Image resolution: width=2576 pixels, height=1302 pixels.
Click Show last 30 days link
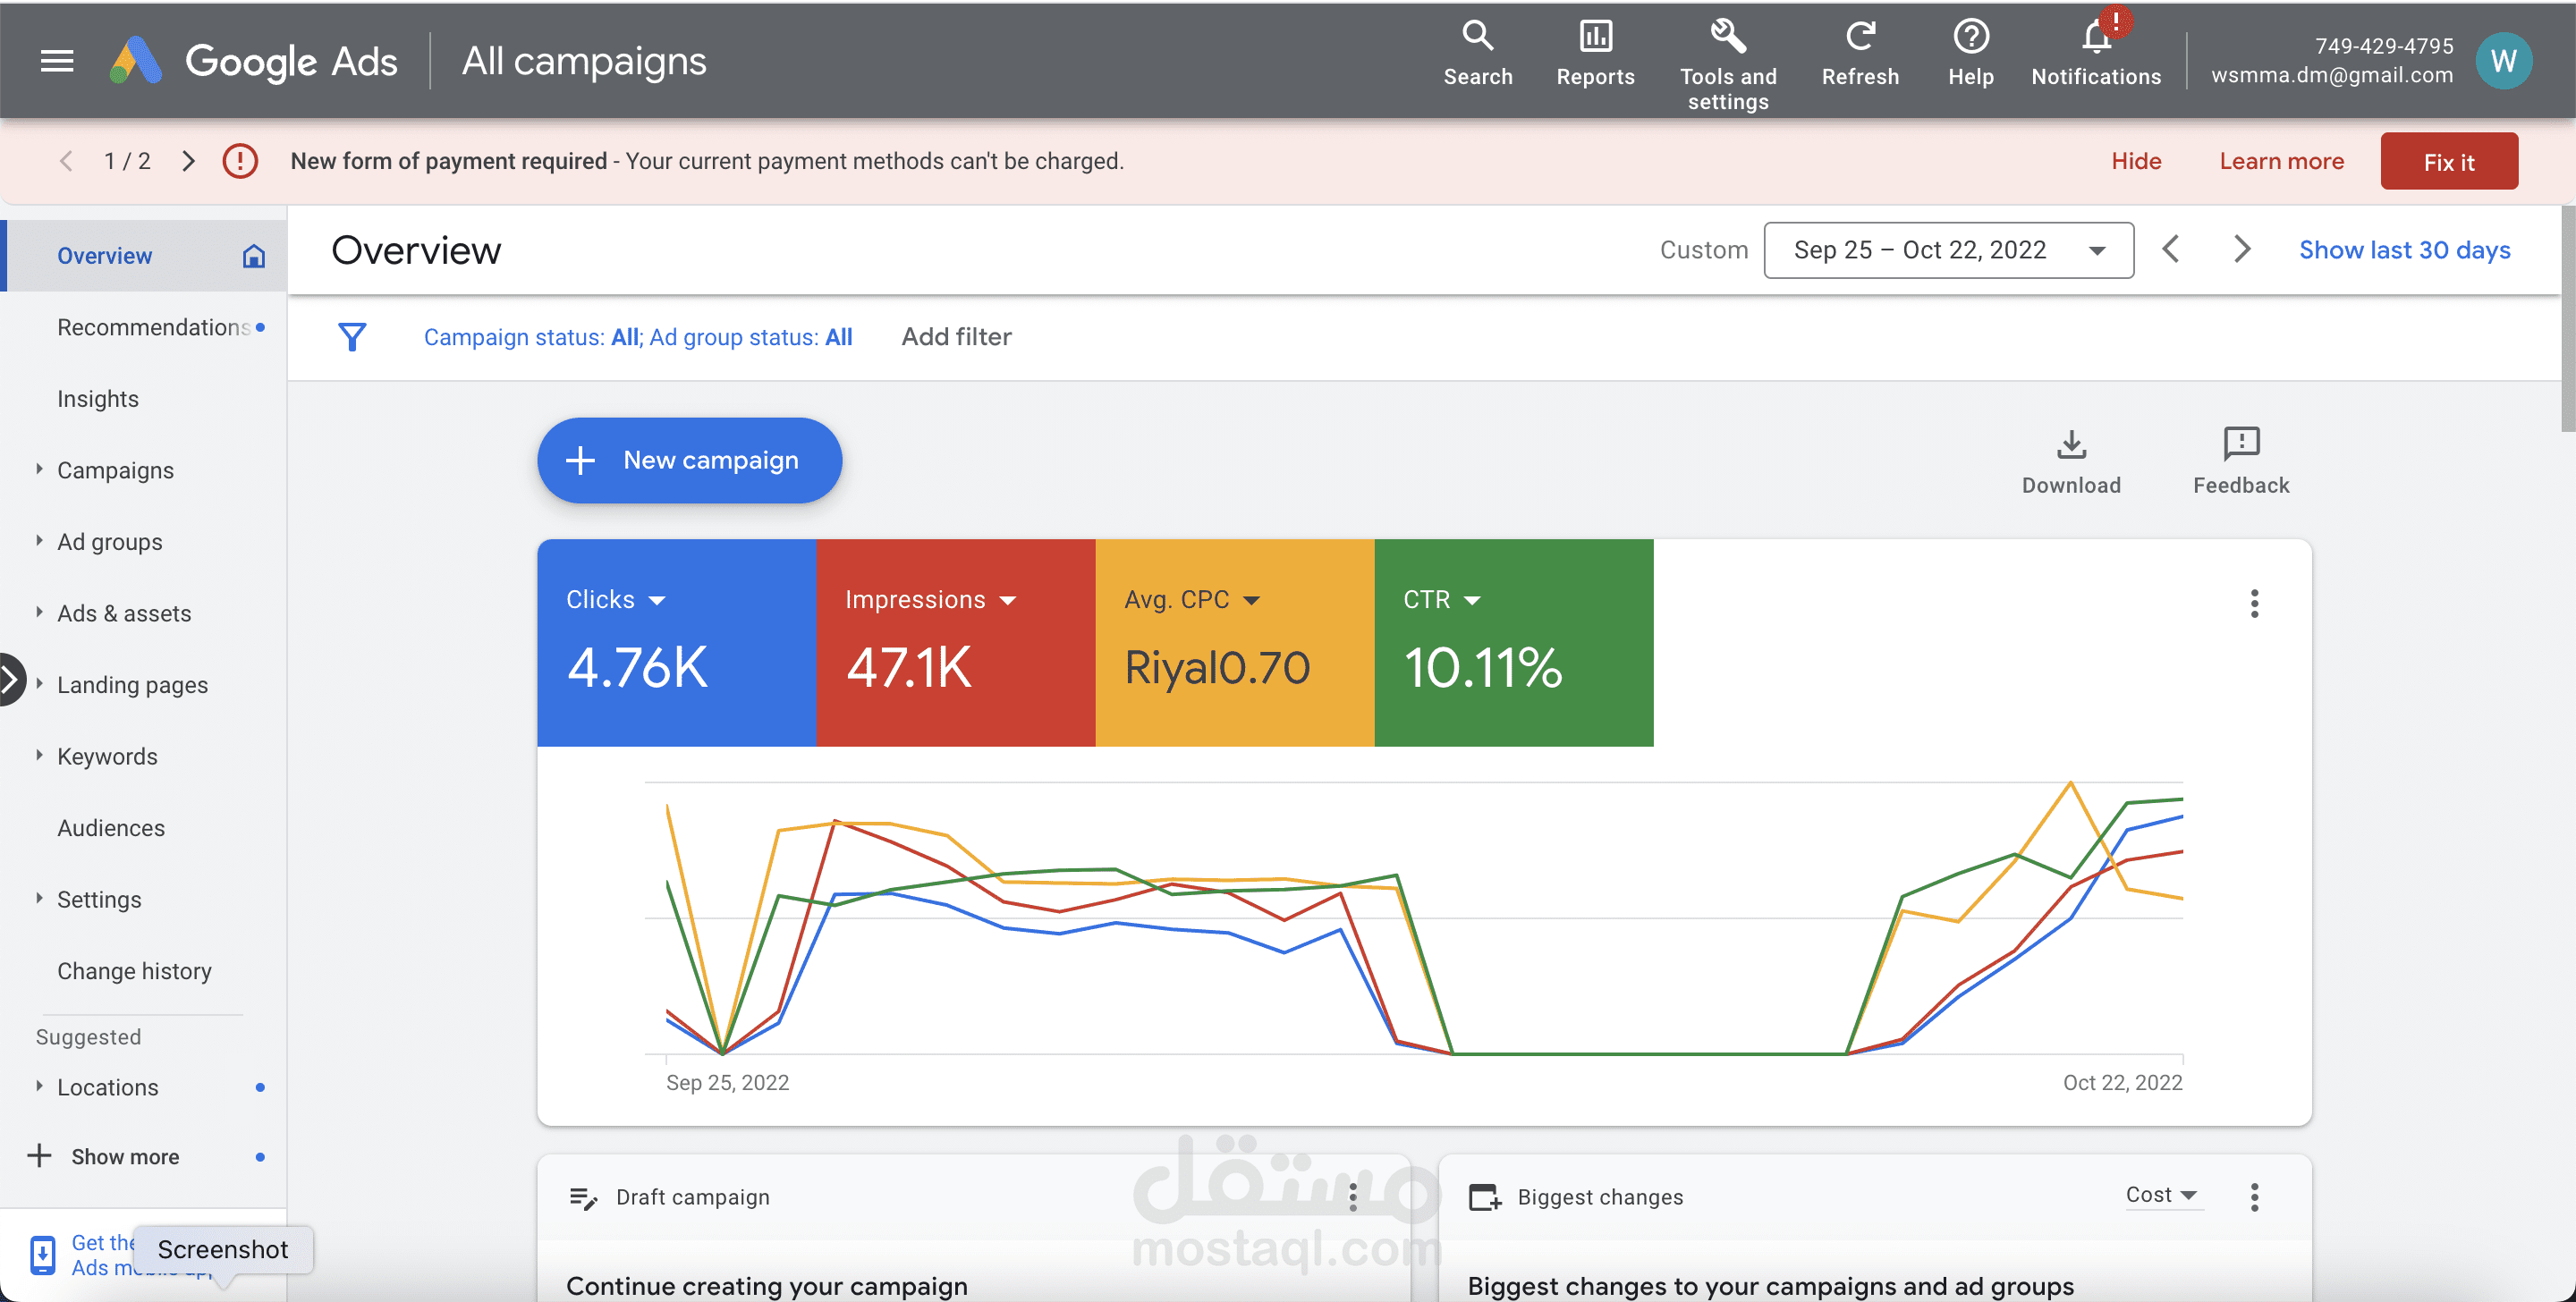tap(2403, 250)
